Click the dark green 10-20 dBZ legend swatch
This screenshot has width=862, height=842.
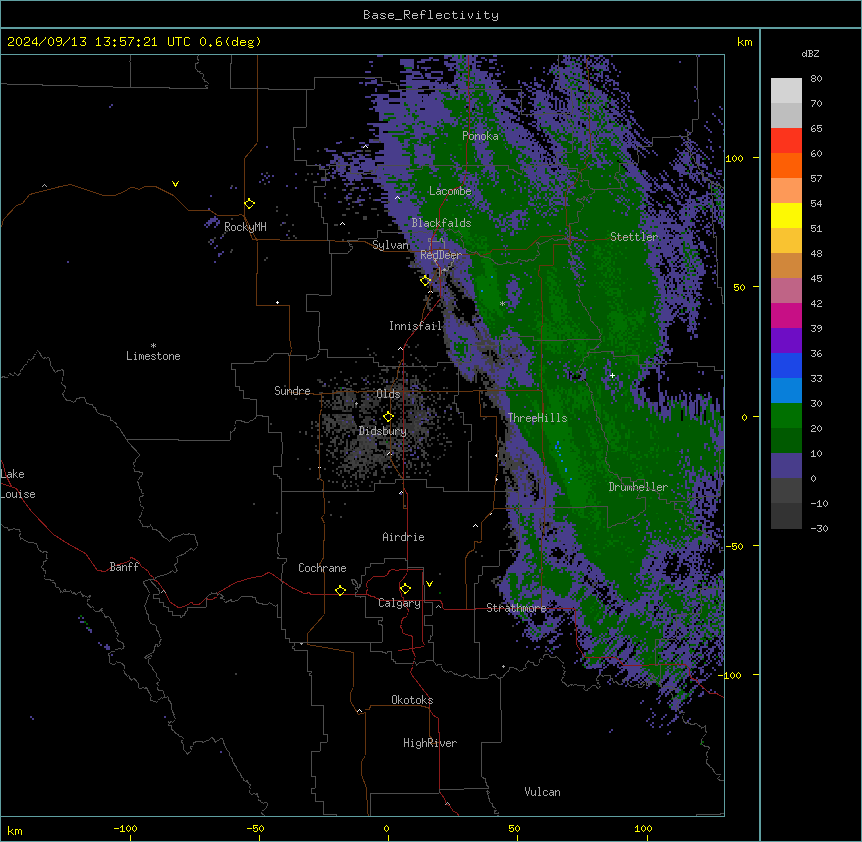click(x=786, y=441)
